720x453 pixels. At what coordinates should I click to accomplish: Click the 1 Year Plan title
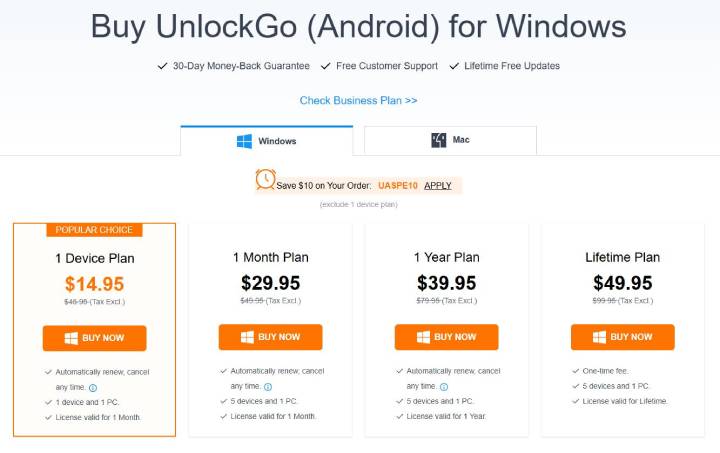tap(446, 257)
